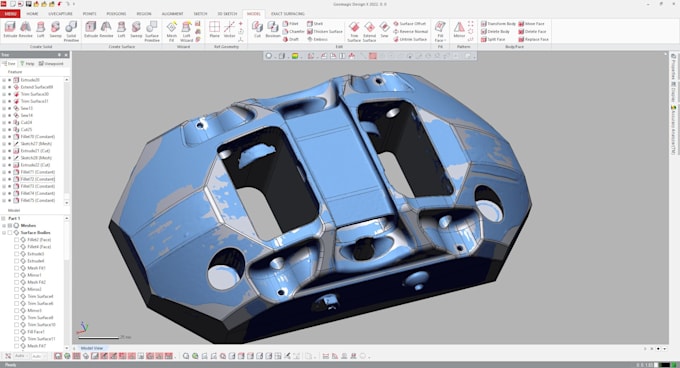Screen dimensions: 680x368
Task: Switch to the SKETCH ribbon tab
Action: pyautogui.click(x=200, y=14)
